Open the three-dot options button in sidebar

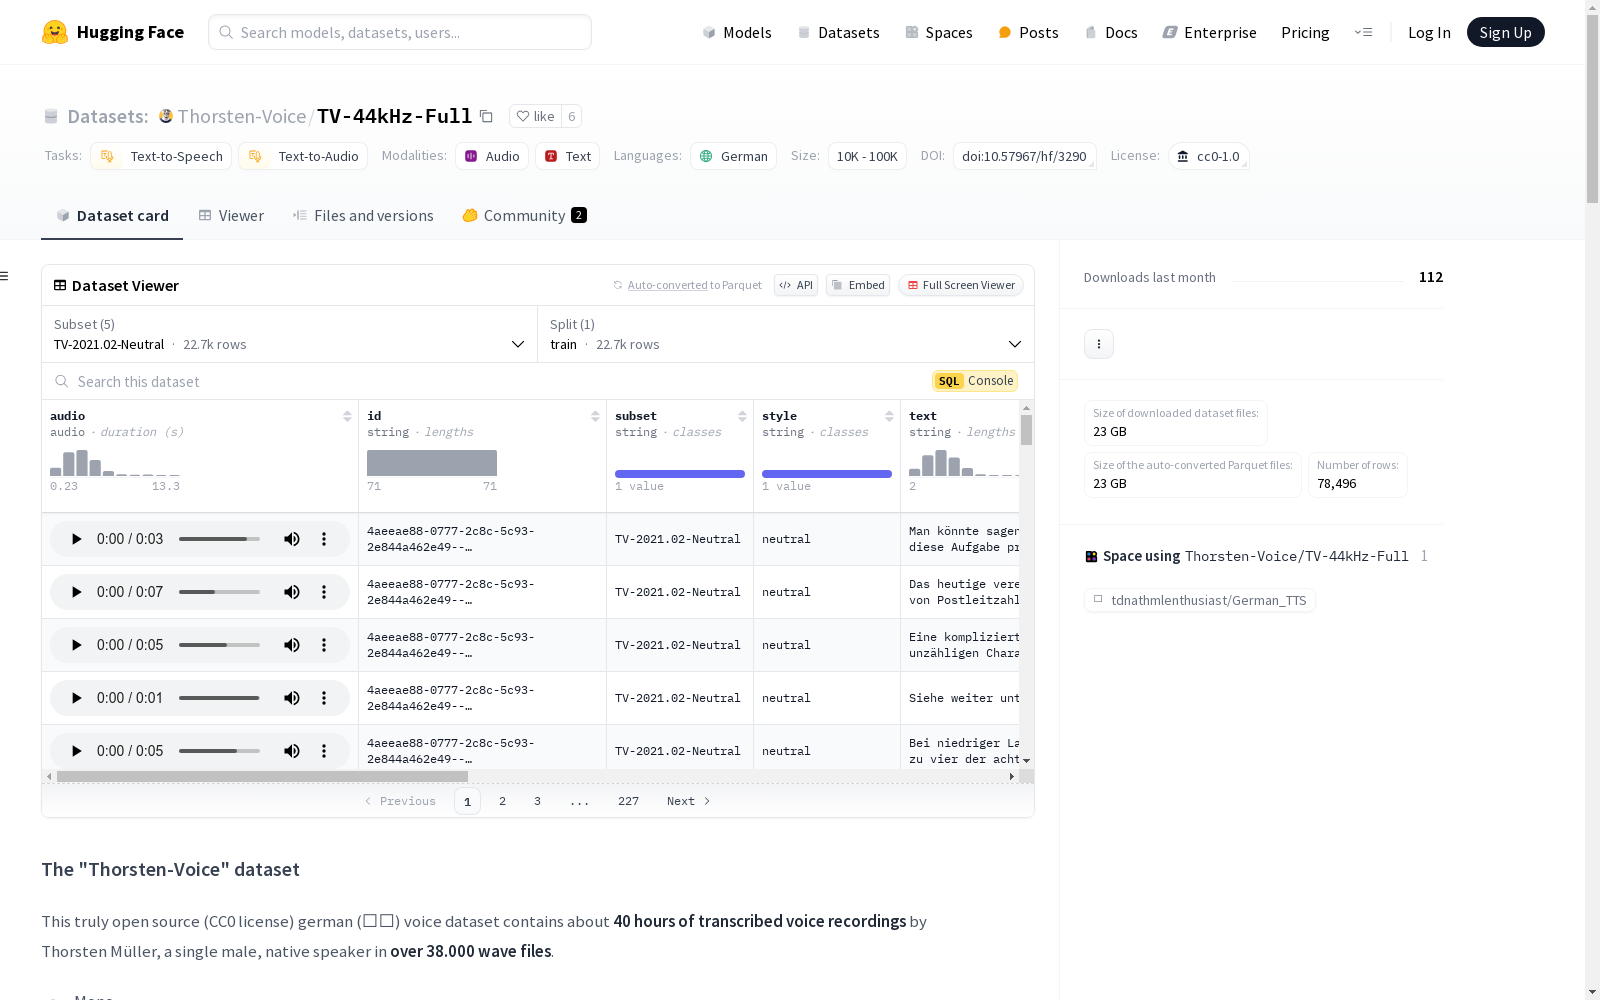[1099, 344]
